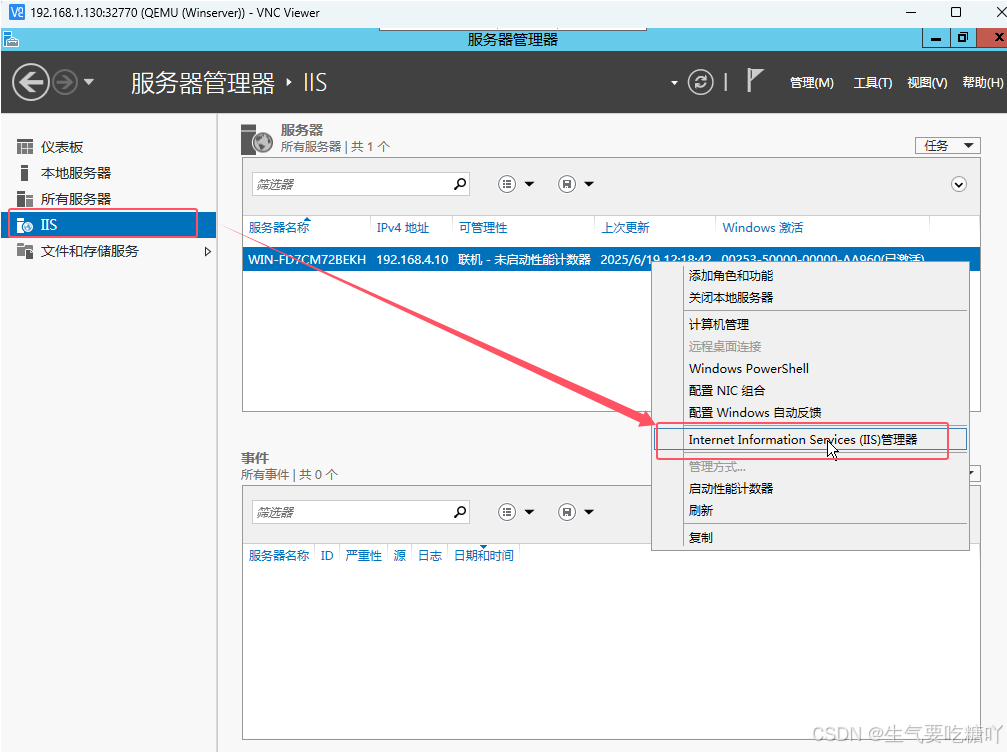Collapse servers filter panel with chevron

pyautogui.click(x=958, y=184)
